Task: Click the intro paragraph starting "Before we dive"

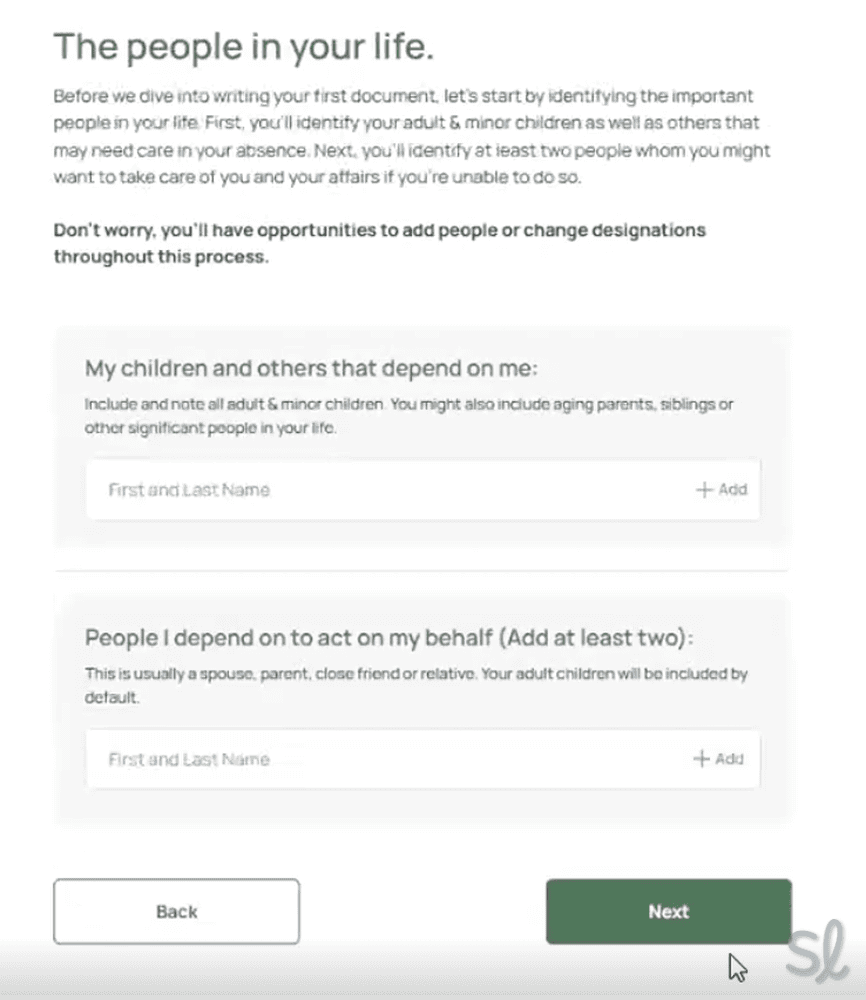Action: click(x=410, y=137)
